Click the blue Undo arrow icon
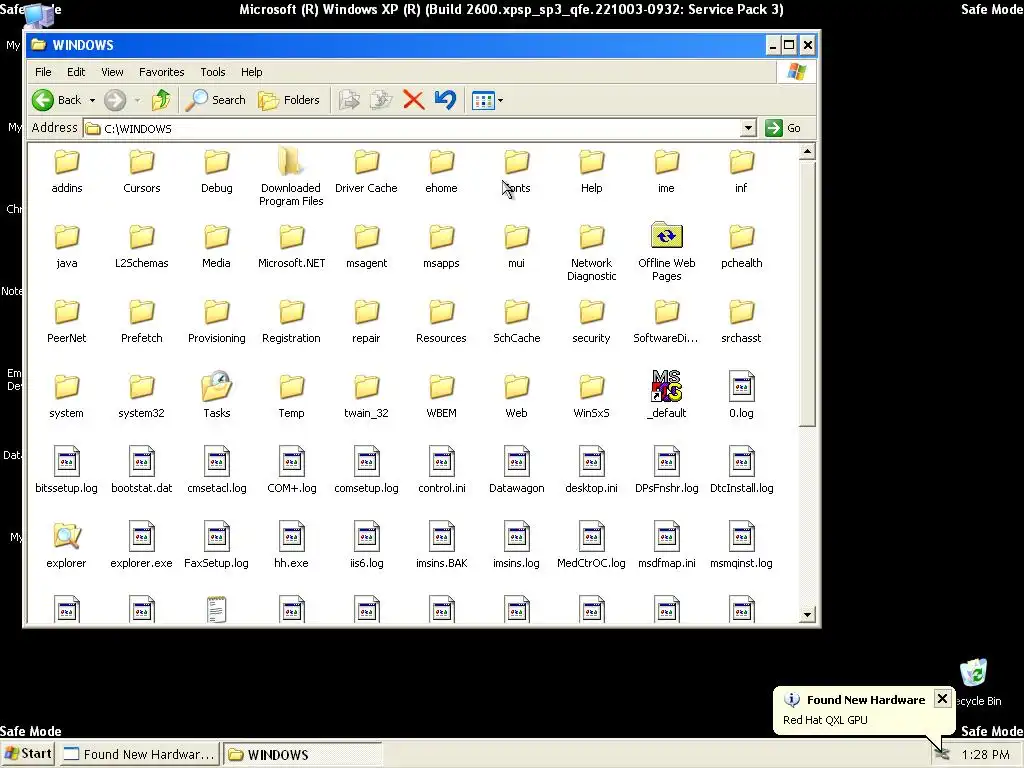 point(445,100)
